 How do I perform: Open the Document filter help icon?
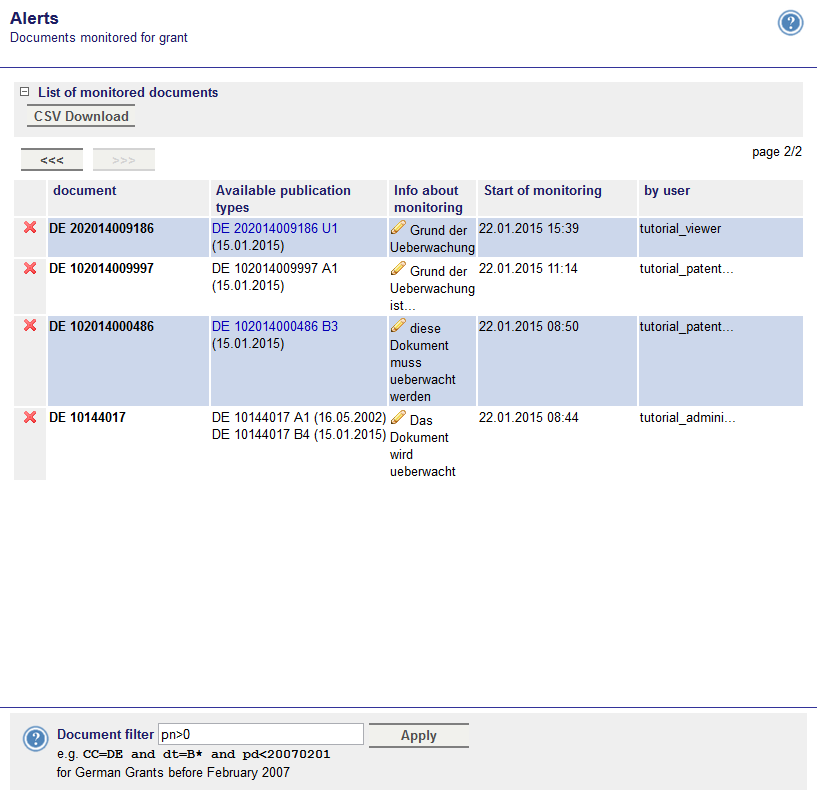coord(35,738)
